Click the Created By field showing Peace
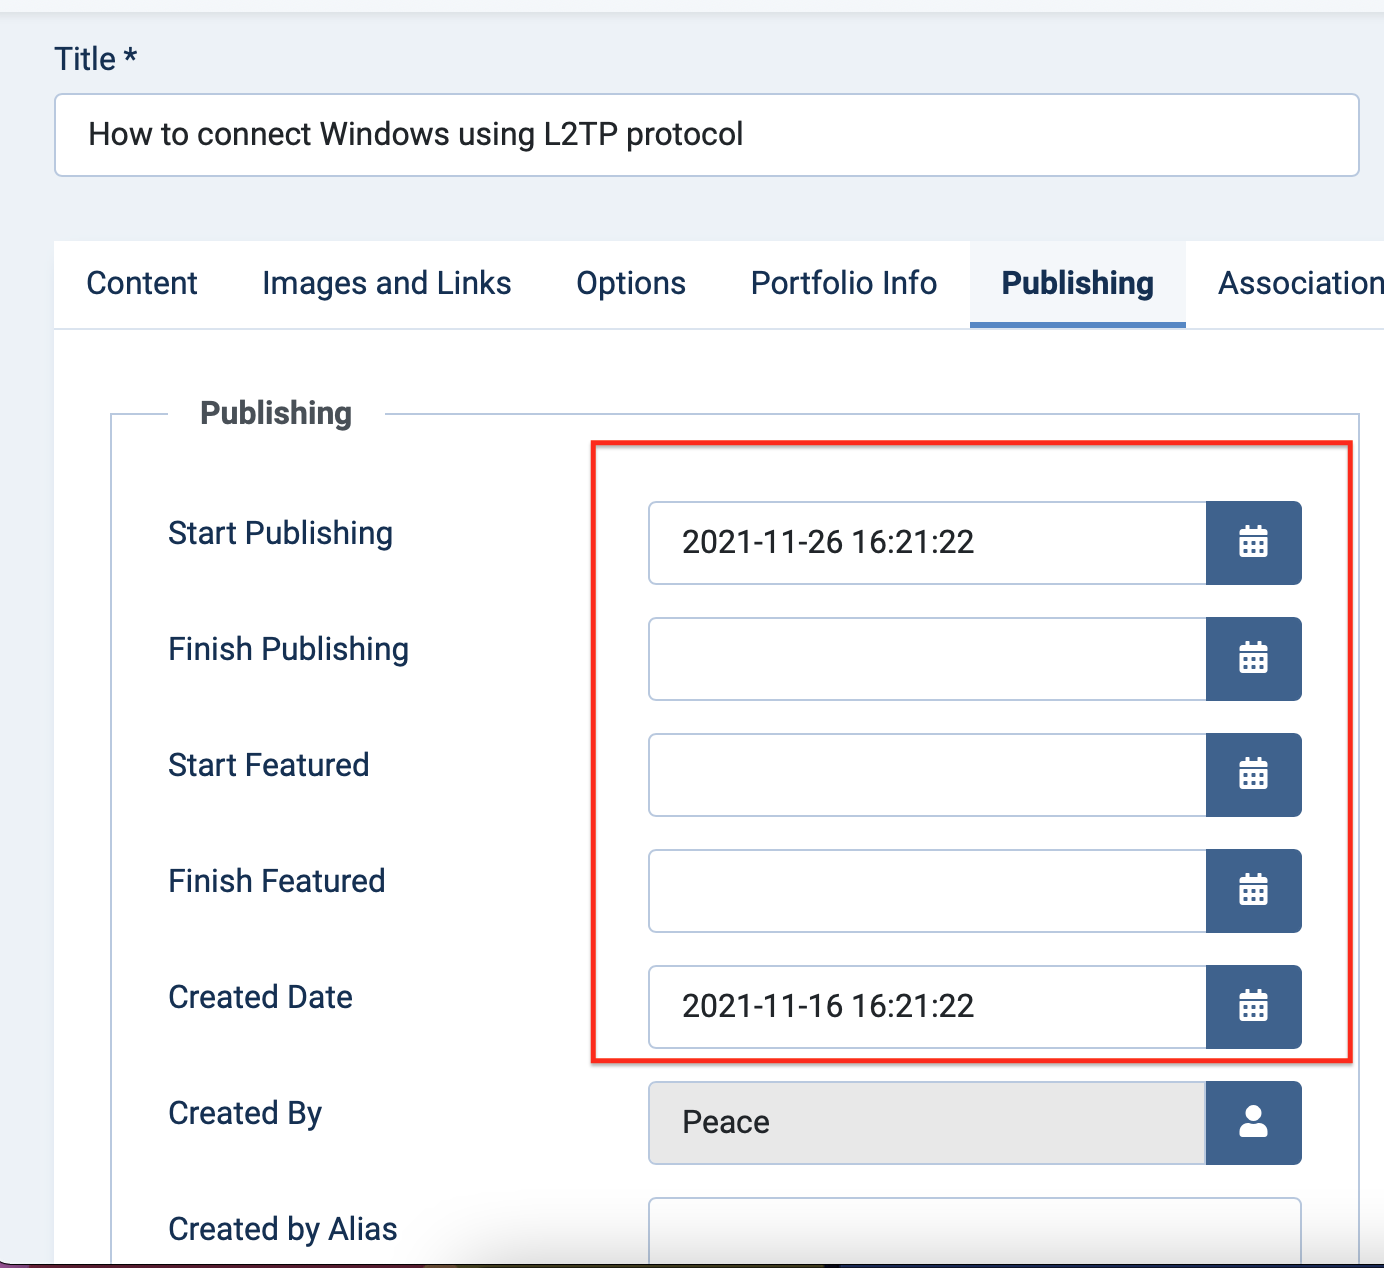Screen dimensions: 1384x1268 (928, 1123)
